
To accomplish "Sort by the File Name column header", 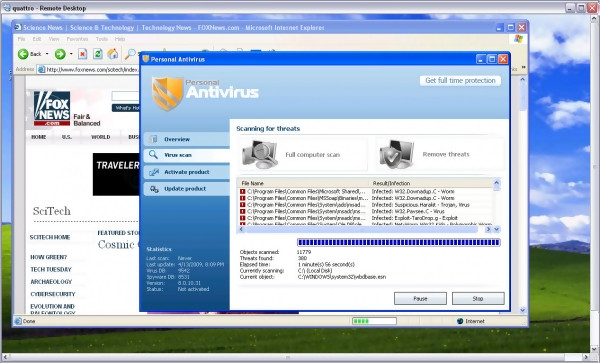I will [303, 183].
